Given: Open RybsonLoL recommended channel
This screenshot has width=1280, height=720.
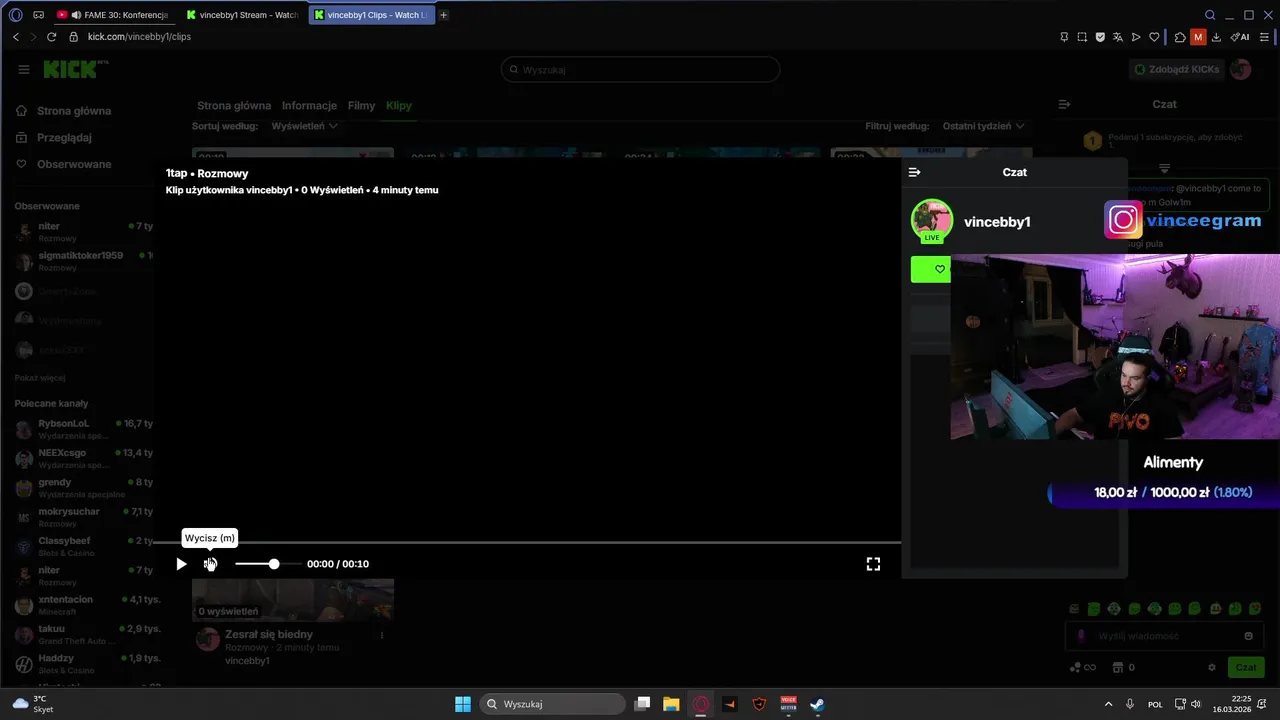Looking at the screenshot, I should 84,429.
